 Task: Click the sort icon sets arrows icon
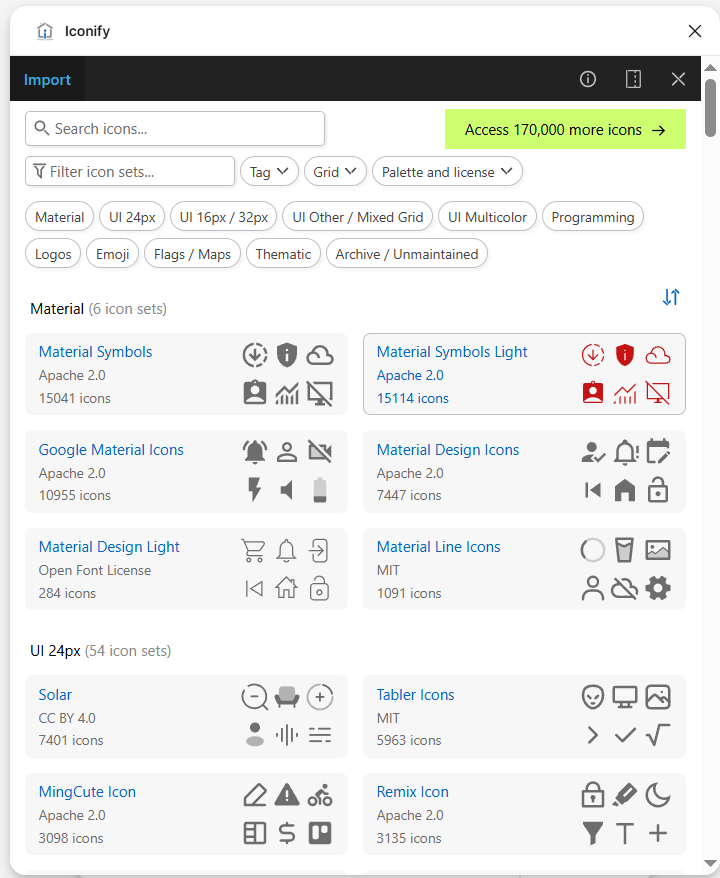coord(671,297)
